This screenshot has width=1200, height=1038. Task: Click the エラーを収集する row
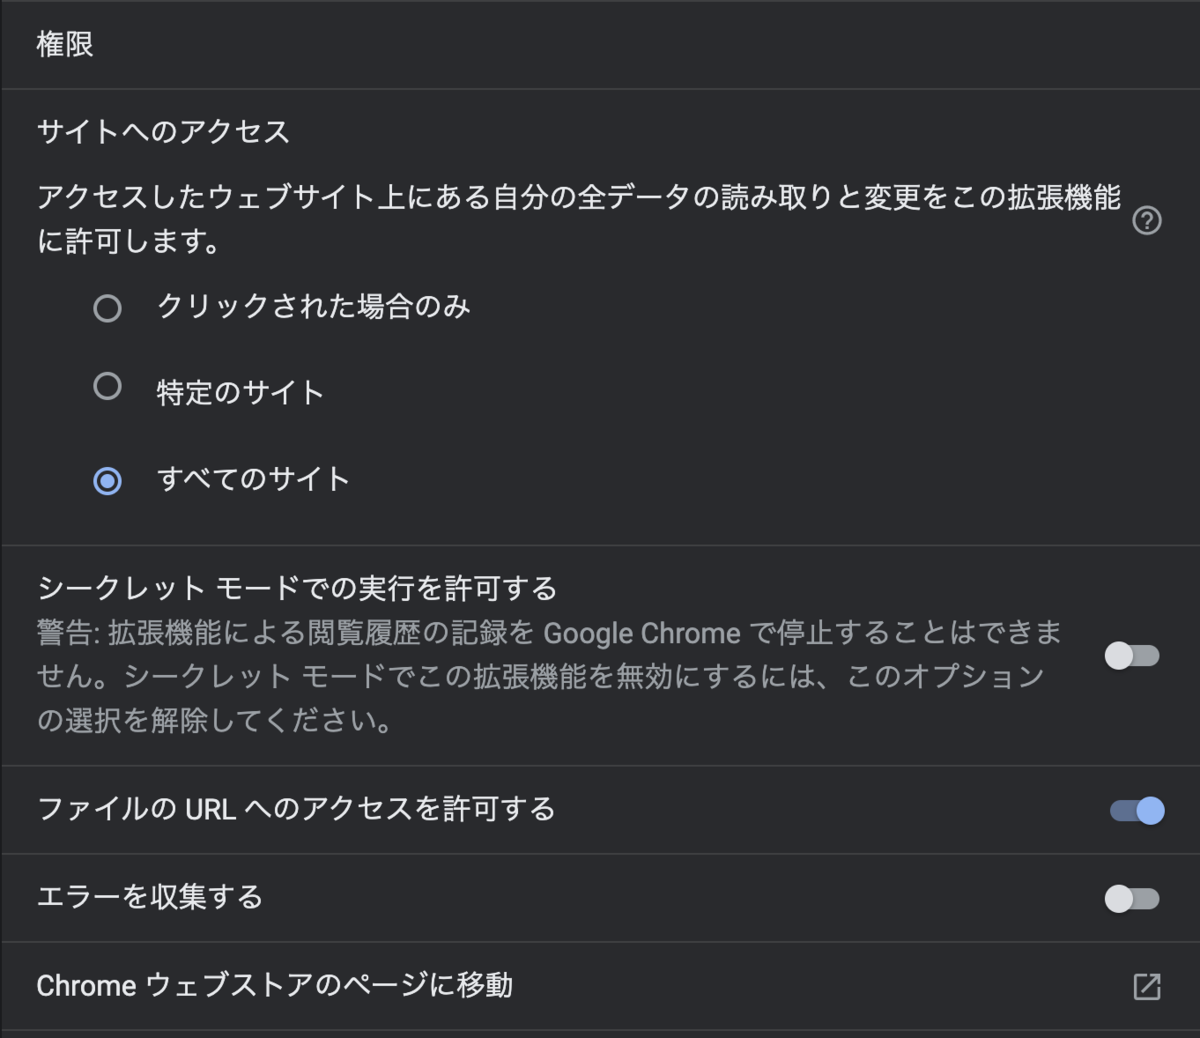pyautogui.click(x=148, y=897)
